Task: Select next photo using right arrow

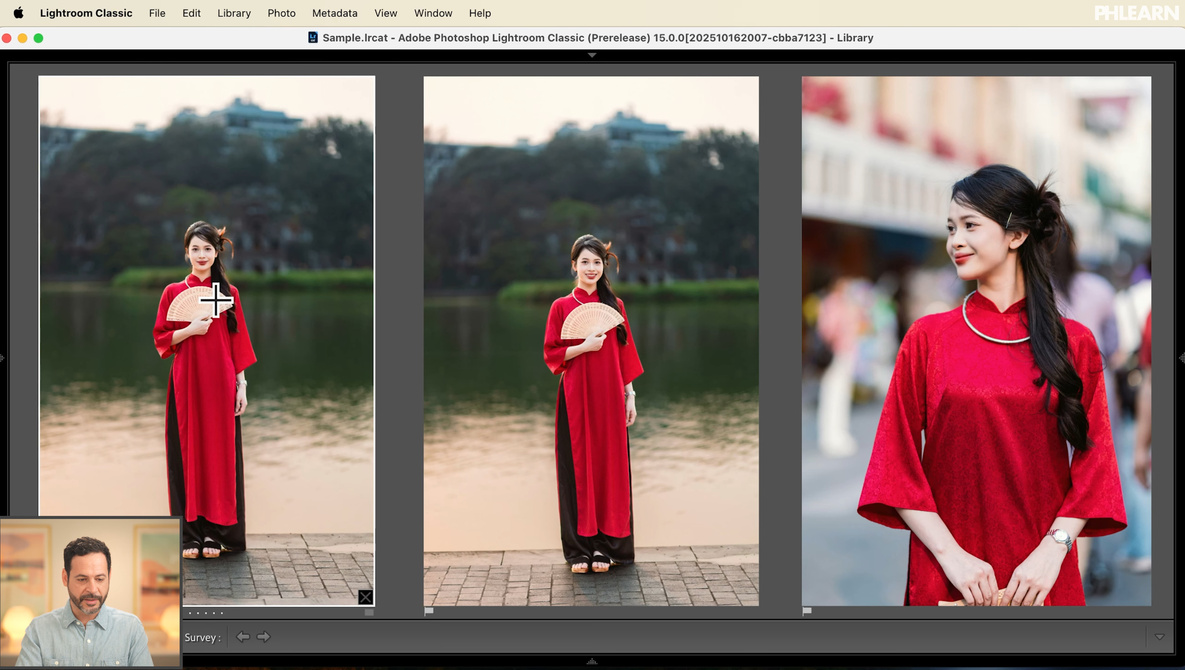Action: click(264, 637)
